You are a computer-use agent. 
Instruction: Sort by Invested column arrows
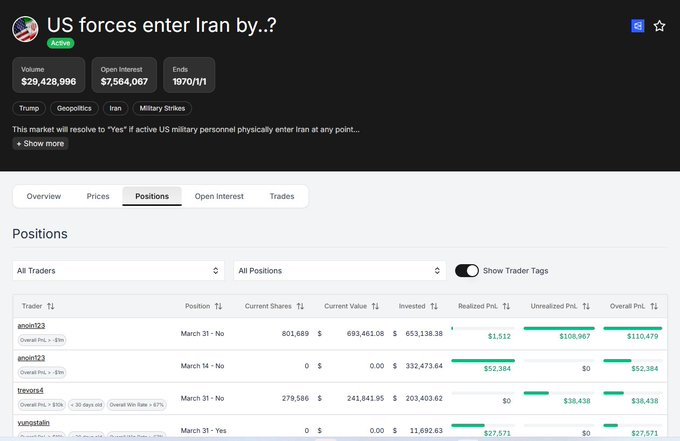point(434,306)
